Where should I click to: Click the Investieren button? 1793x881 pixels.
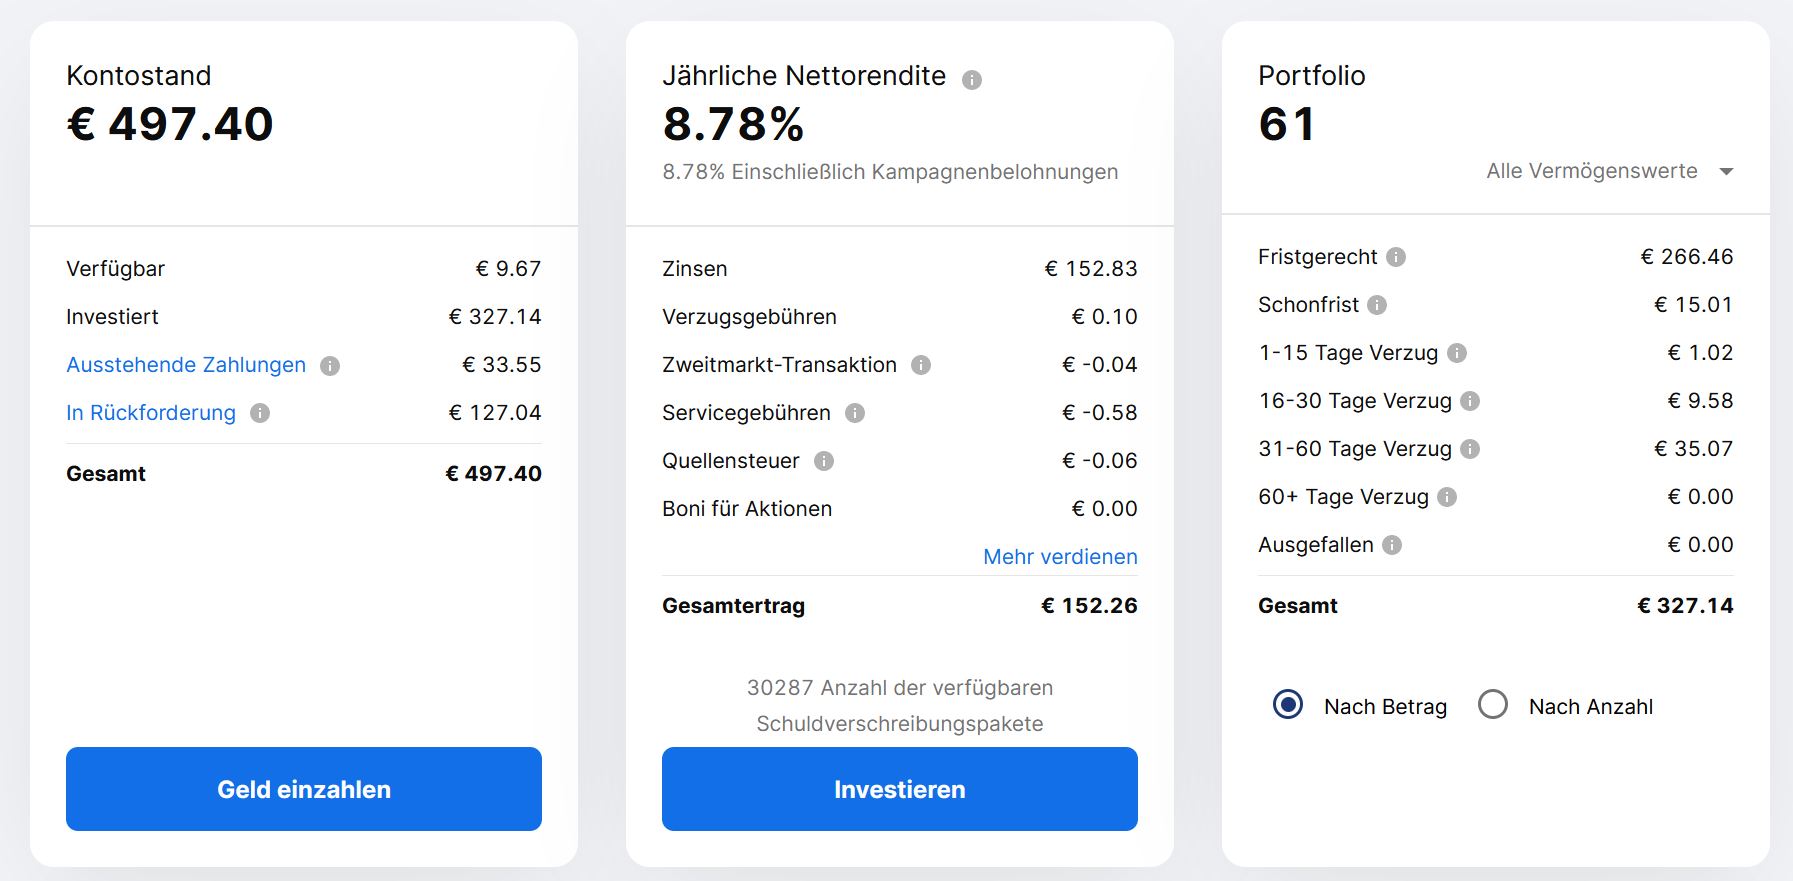[900, 789]
